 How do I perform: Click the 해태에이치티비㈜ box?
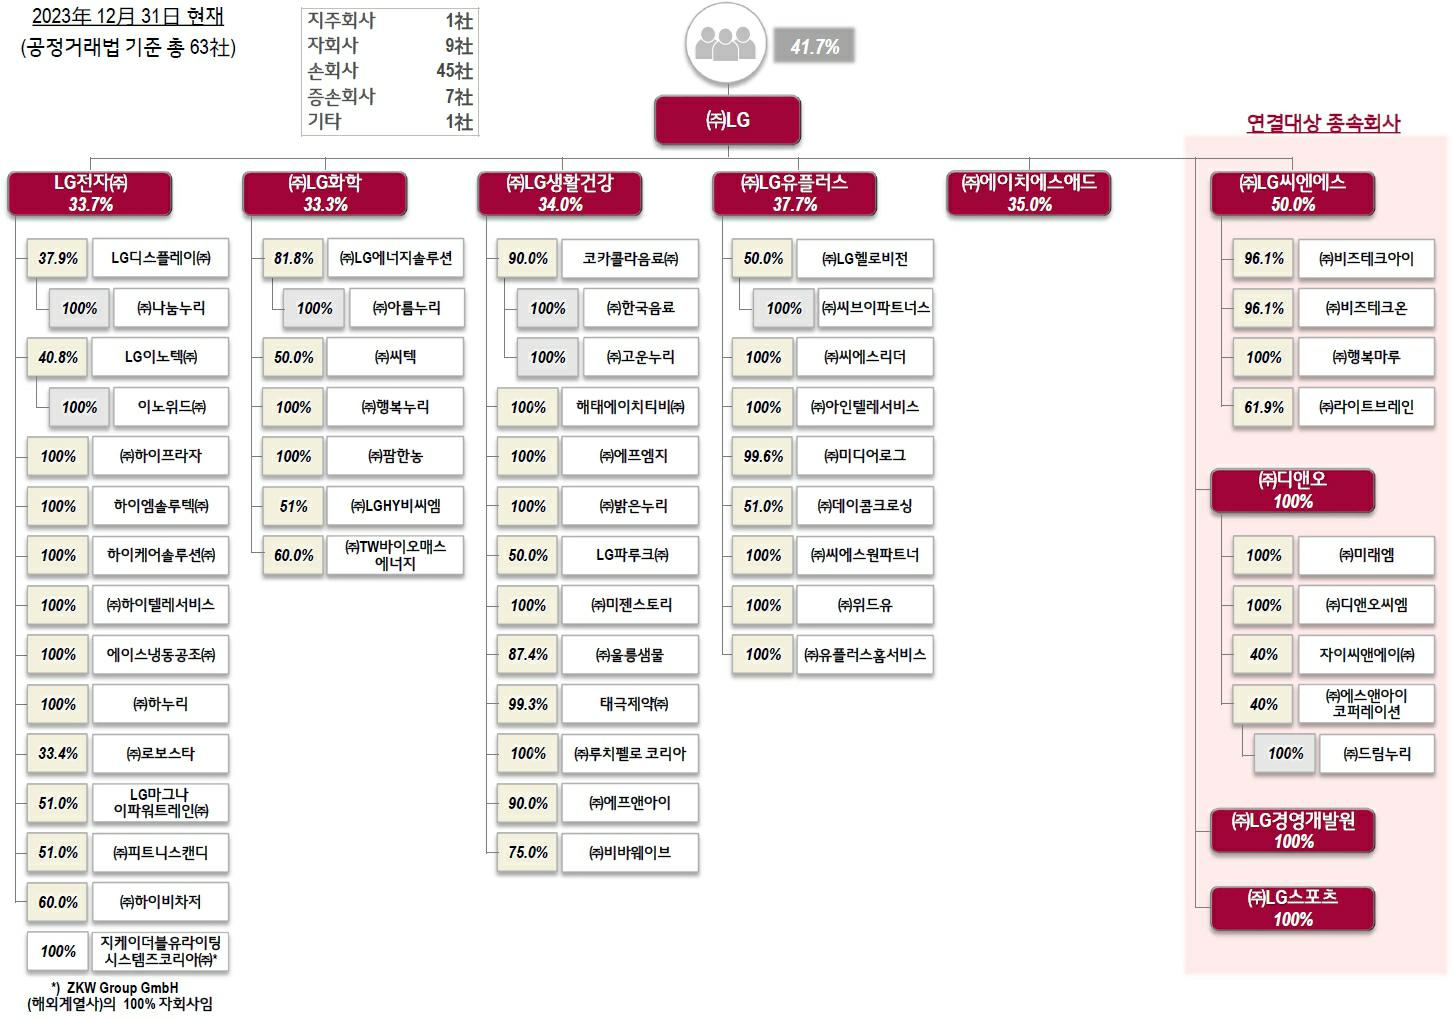(x=630, y=407)
